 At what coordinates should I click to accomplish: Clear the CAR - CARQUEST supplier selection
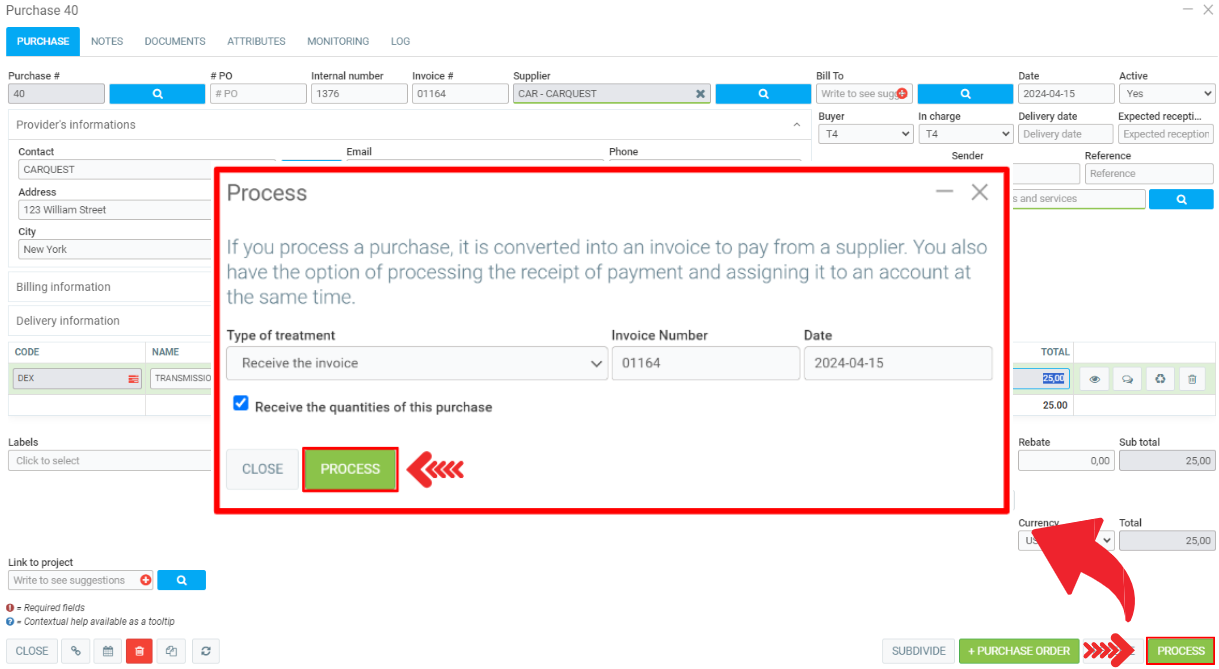pos(700,94)
